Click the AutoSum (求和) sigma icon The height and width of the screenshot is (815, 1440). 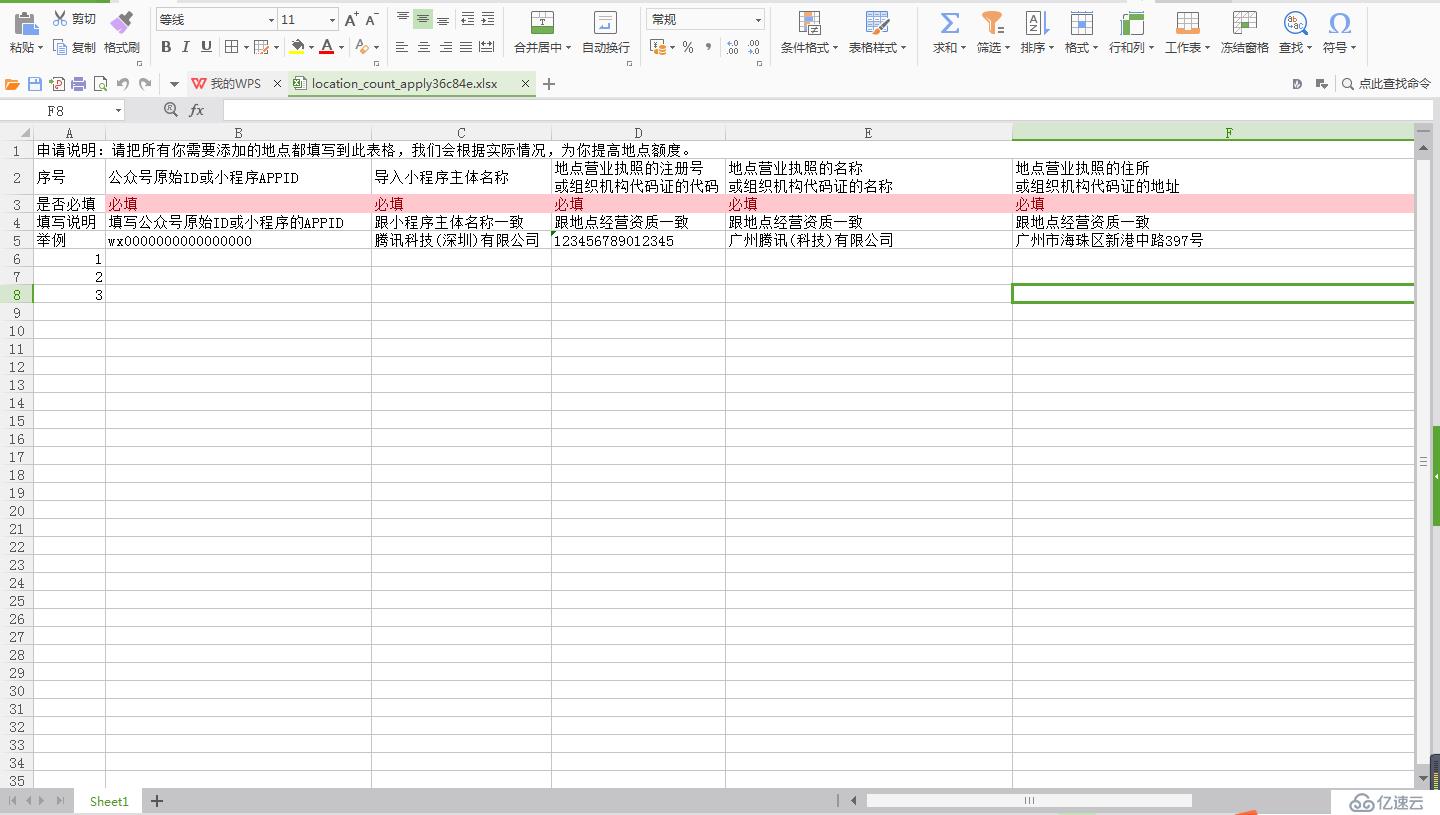(x=950, y=24)
